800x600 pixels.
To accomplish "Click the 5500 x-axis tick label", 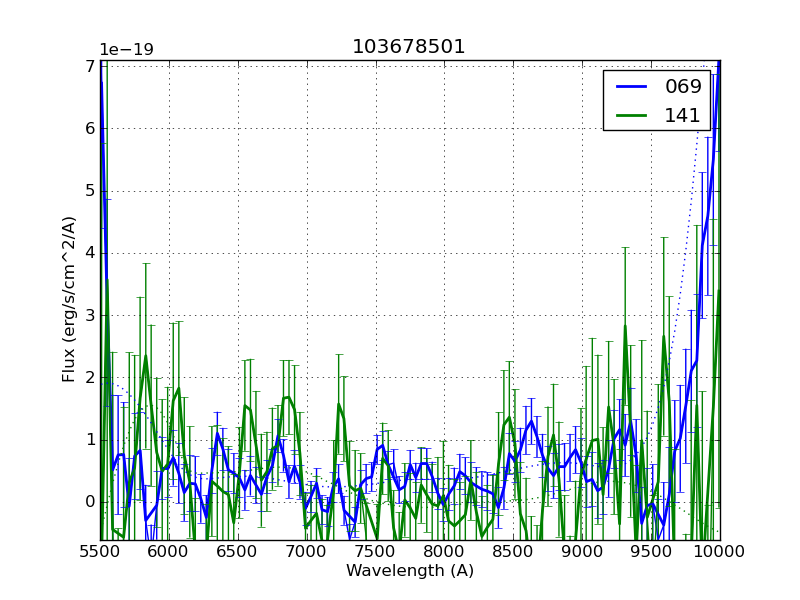I will click(100, 552).
